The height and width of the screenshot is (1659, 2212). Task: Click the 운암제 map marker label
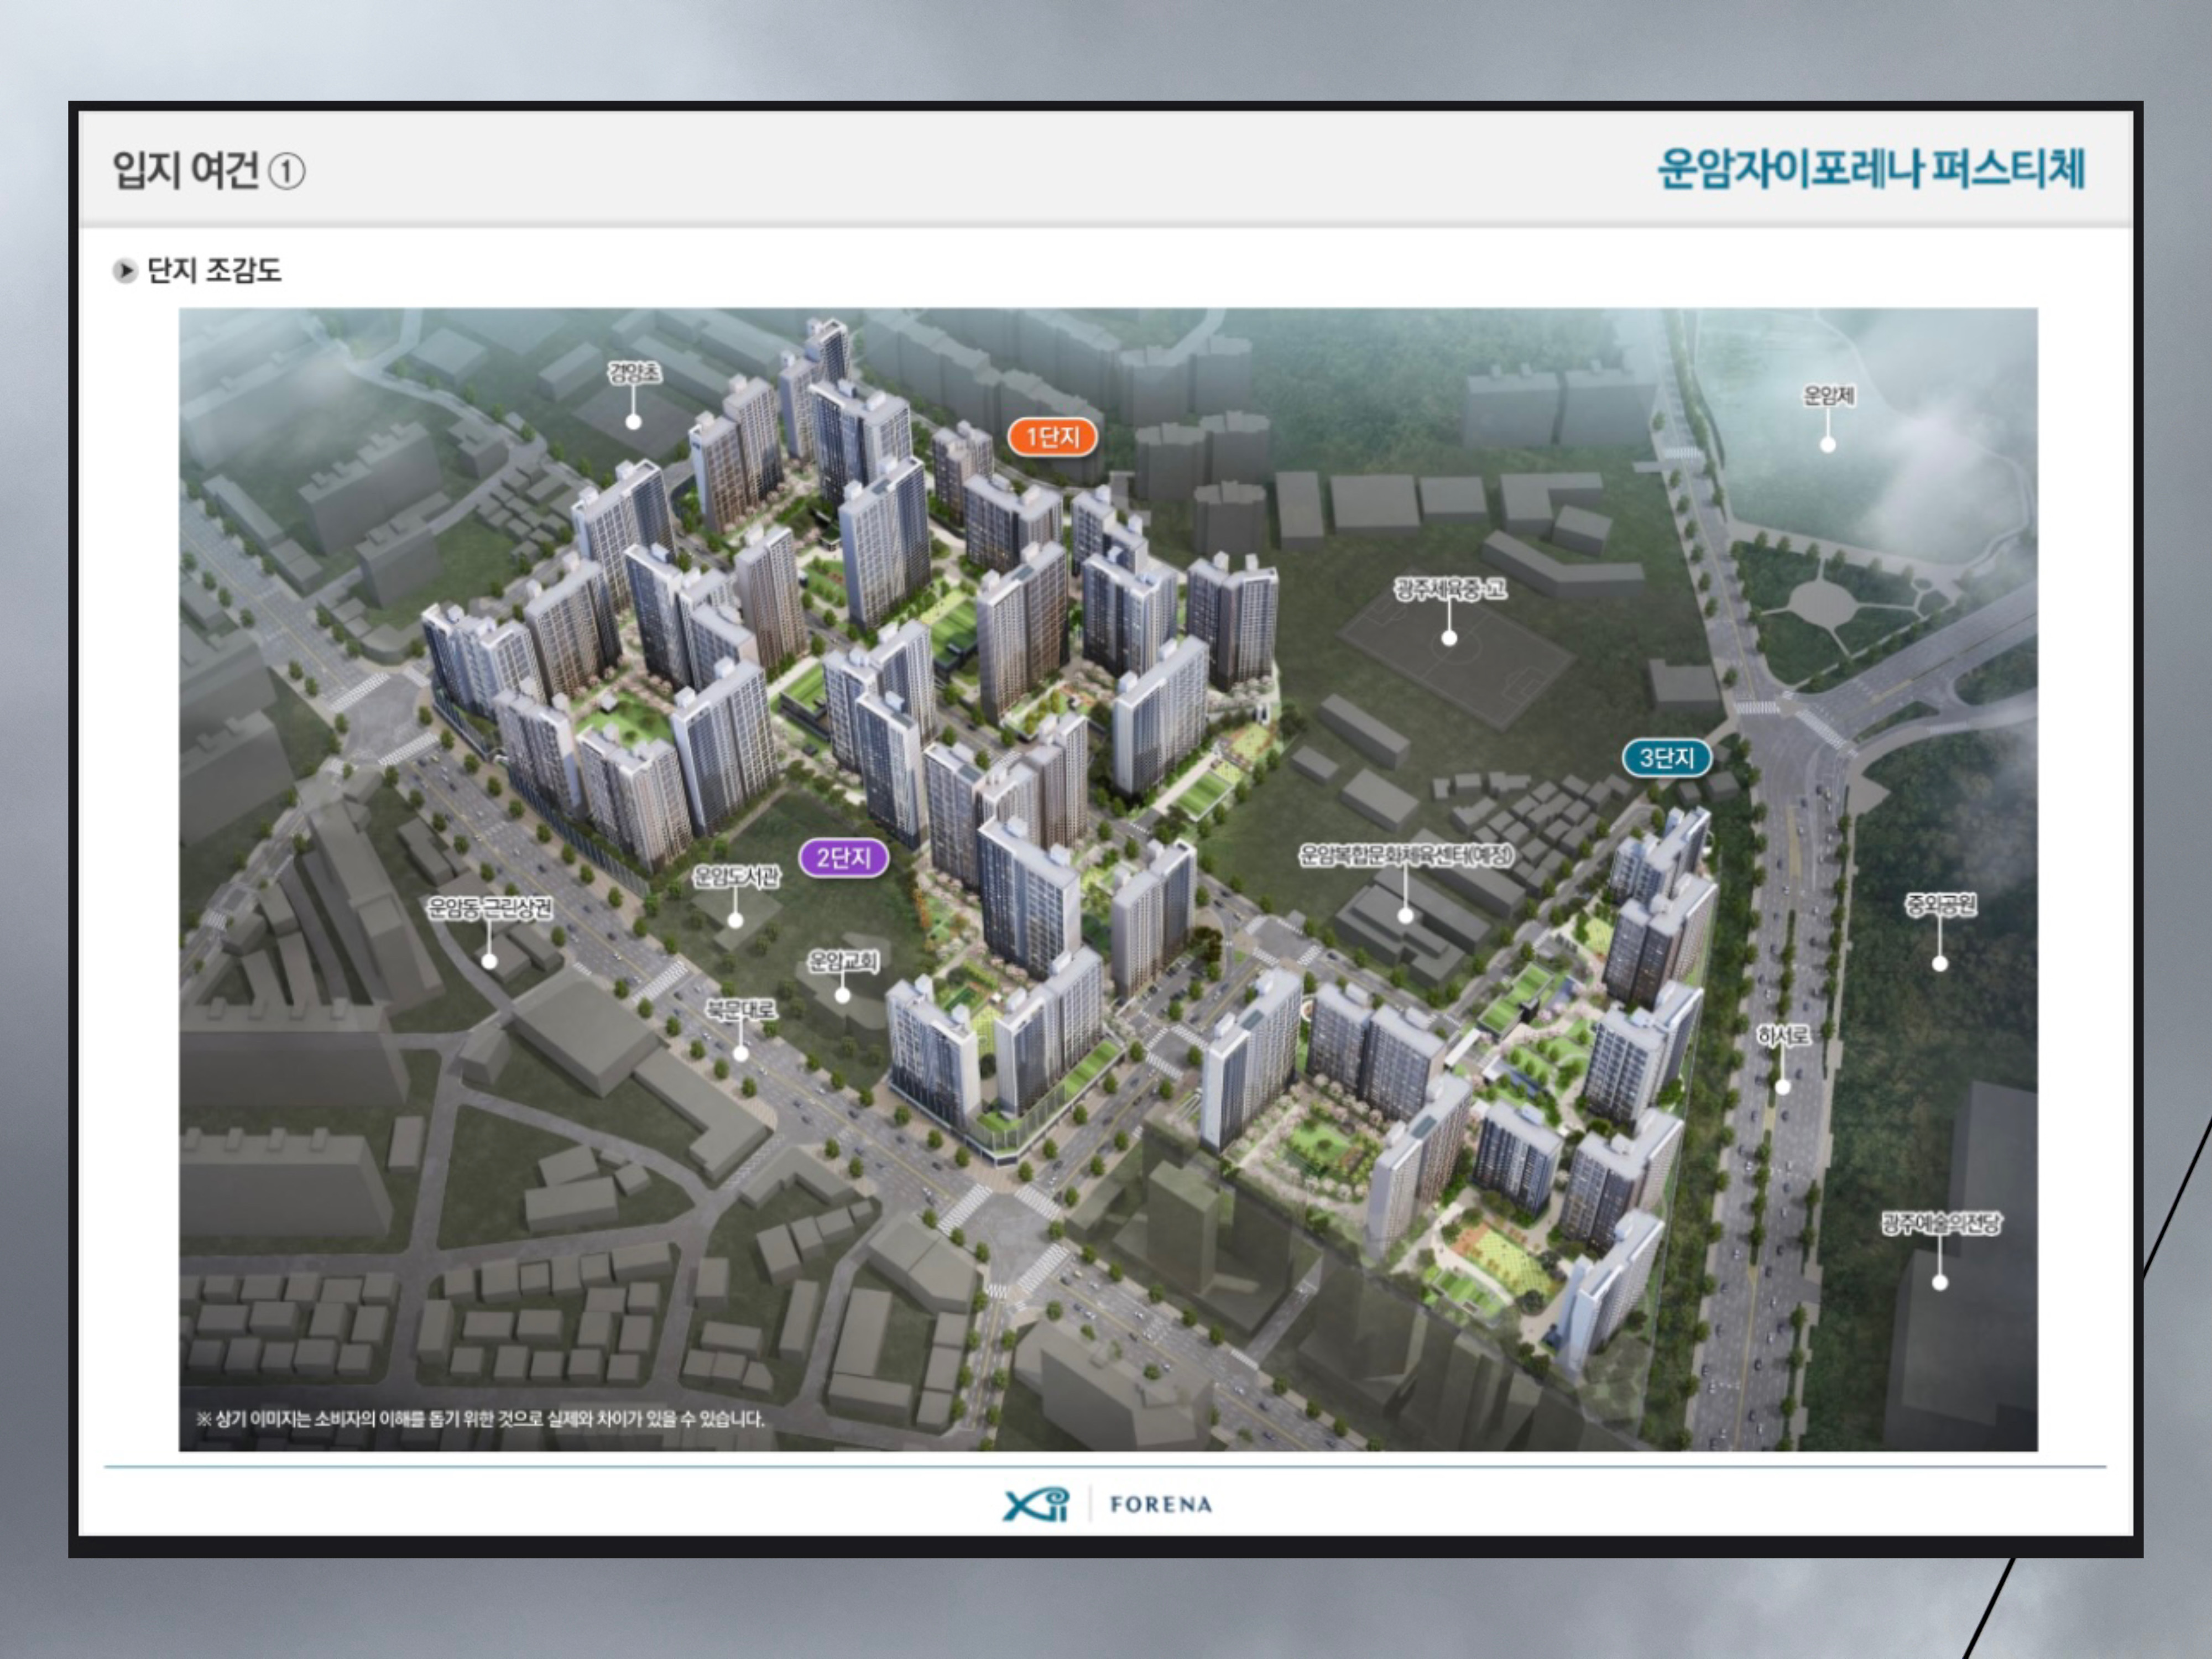coord(1828,396)
